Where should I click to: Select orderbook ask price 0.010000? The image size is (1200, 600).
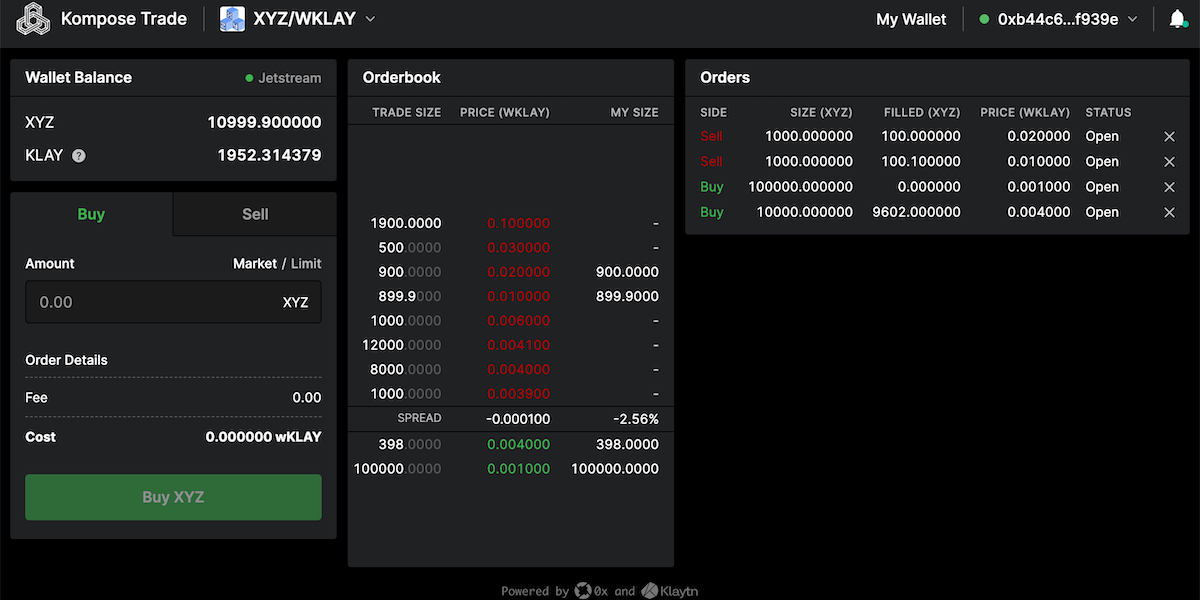(518, 297)
